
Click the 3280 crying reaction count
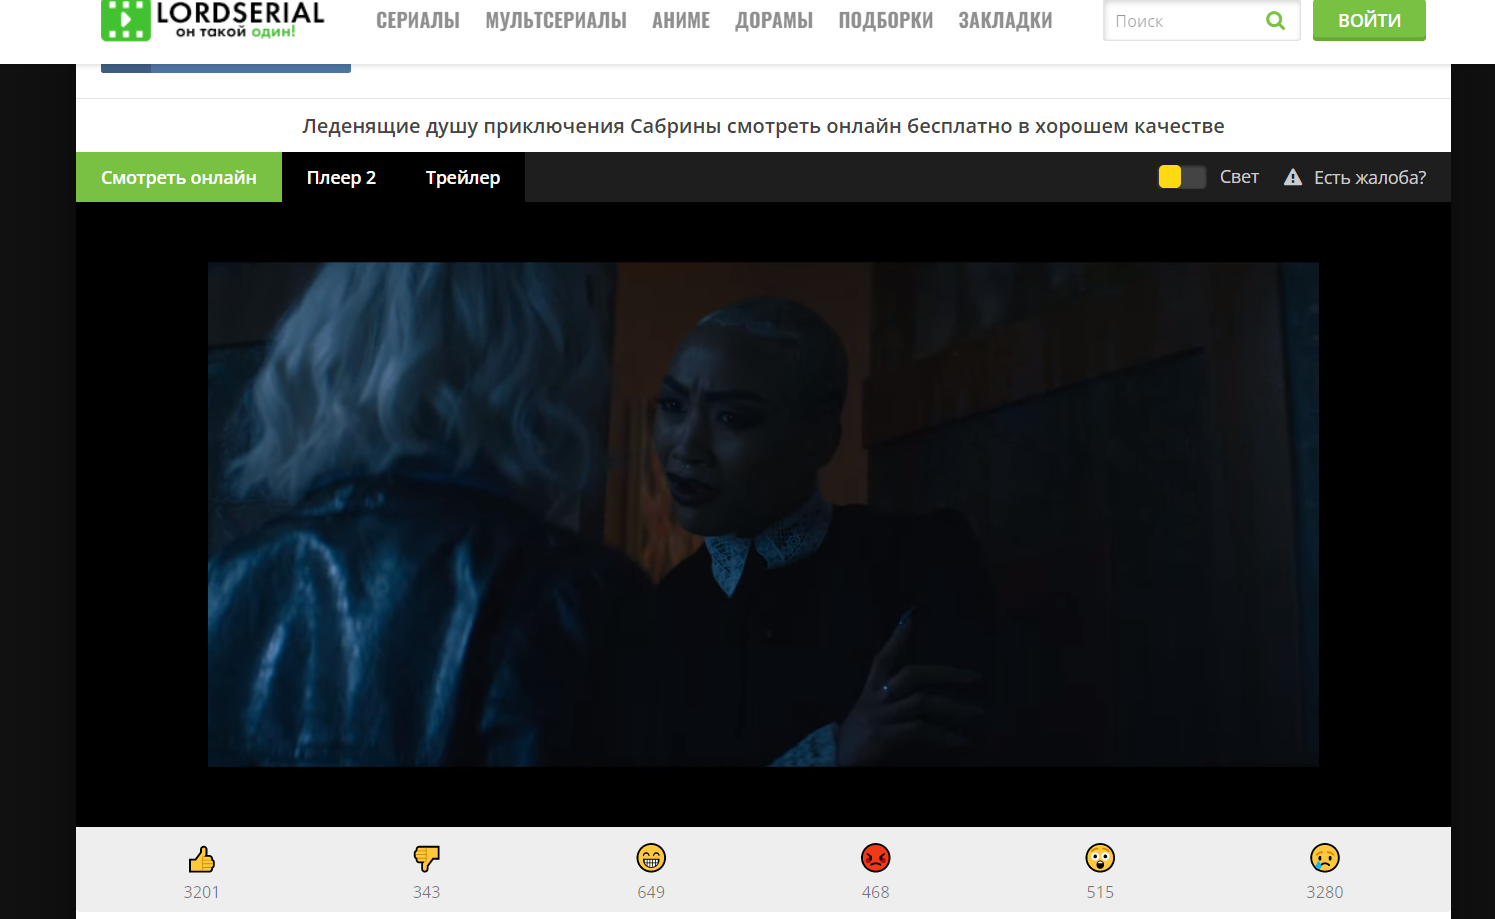tap(1325, 892)
